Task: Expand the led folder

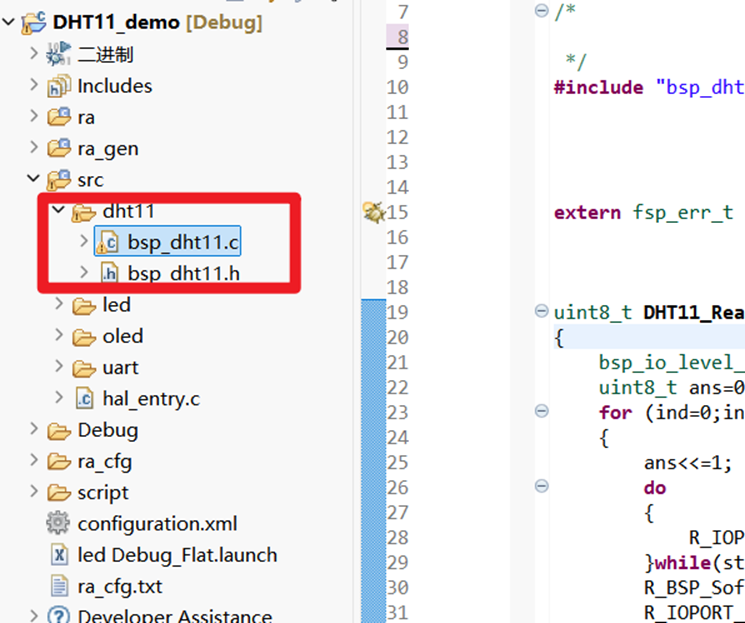Action: tap(58, 304)
